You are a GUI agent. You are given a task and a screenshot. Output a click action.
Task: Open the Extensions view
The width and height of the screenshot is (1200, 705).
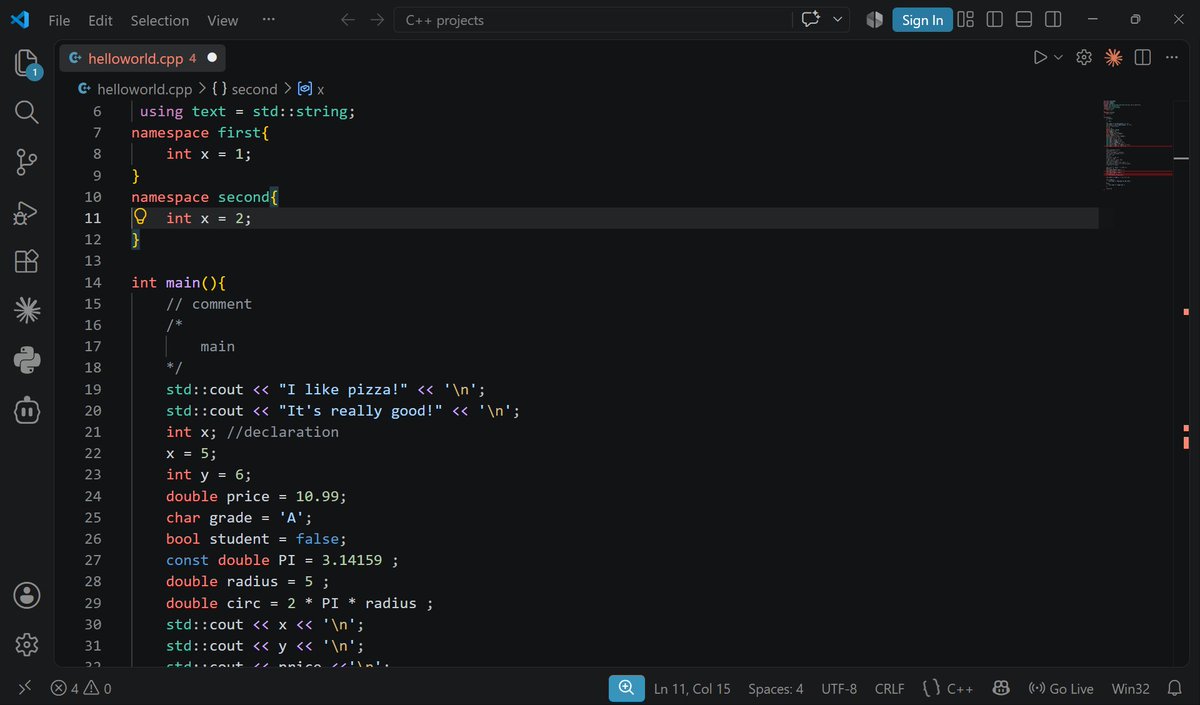pyautogui.click(x=27, y=261)
